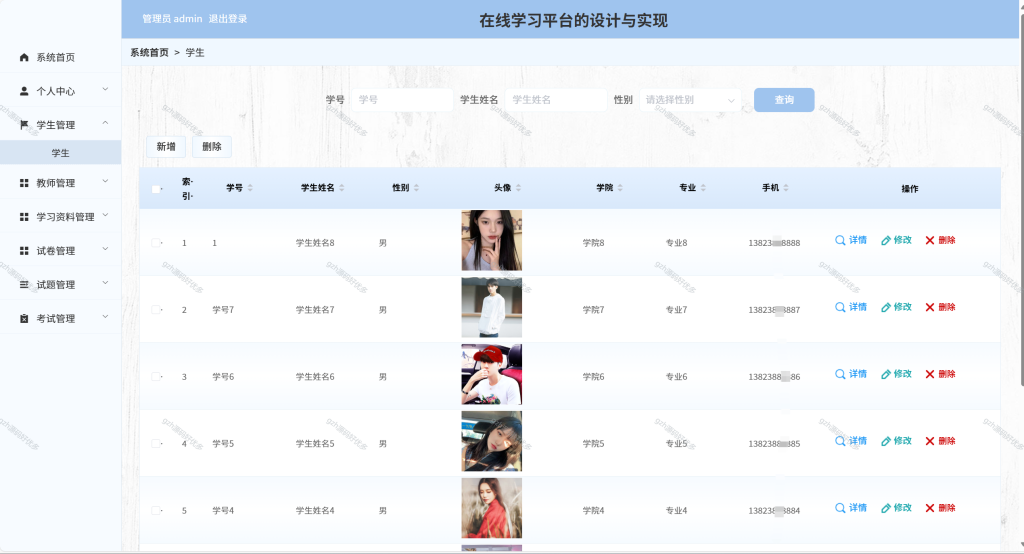
Task: Click 修改 edit for 学生姓名5 row
Action: (896, 441)
